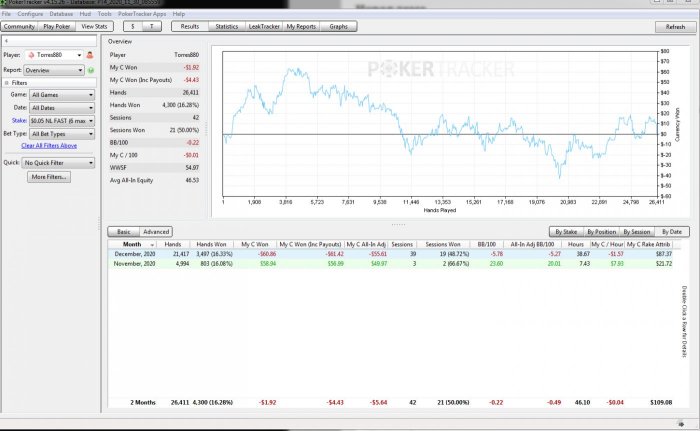700x431 pixels.
Task: Click the green refresh icon next to Report
Action: 91,71
